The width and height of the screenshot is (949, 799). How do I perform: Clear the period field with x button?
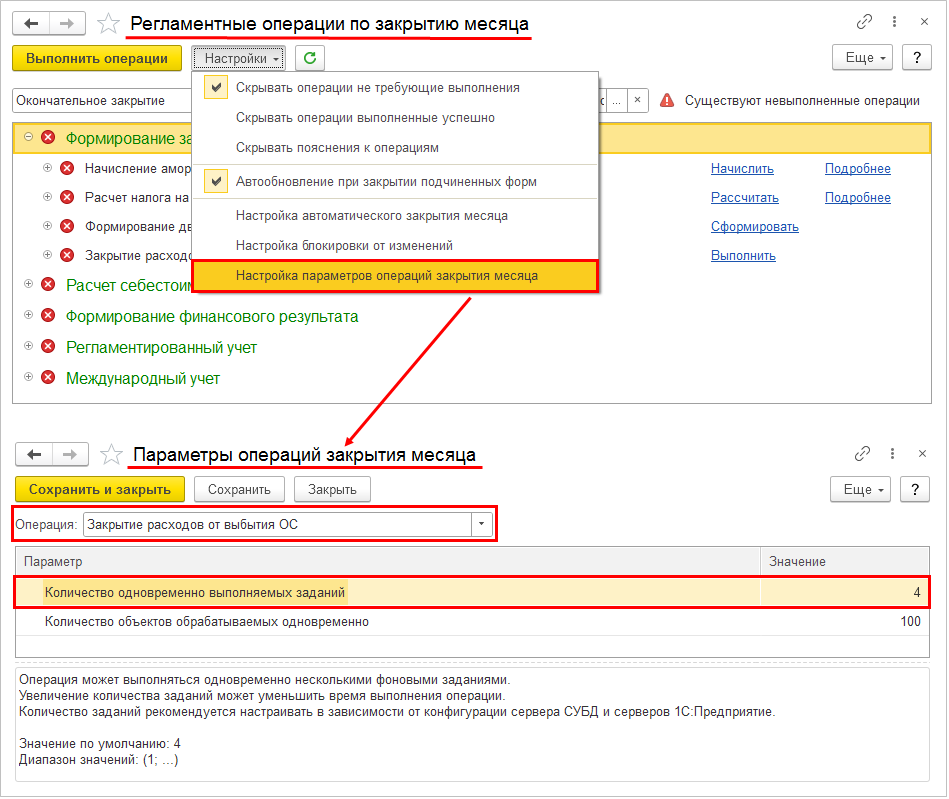click(637, 100)
